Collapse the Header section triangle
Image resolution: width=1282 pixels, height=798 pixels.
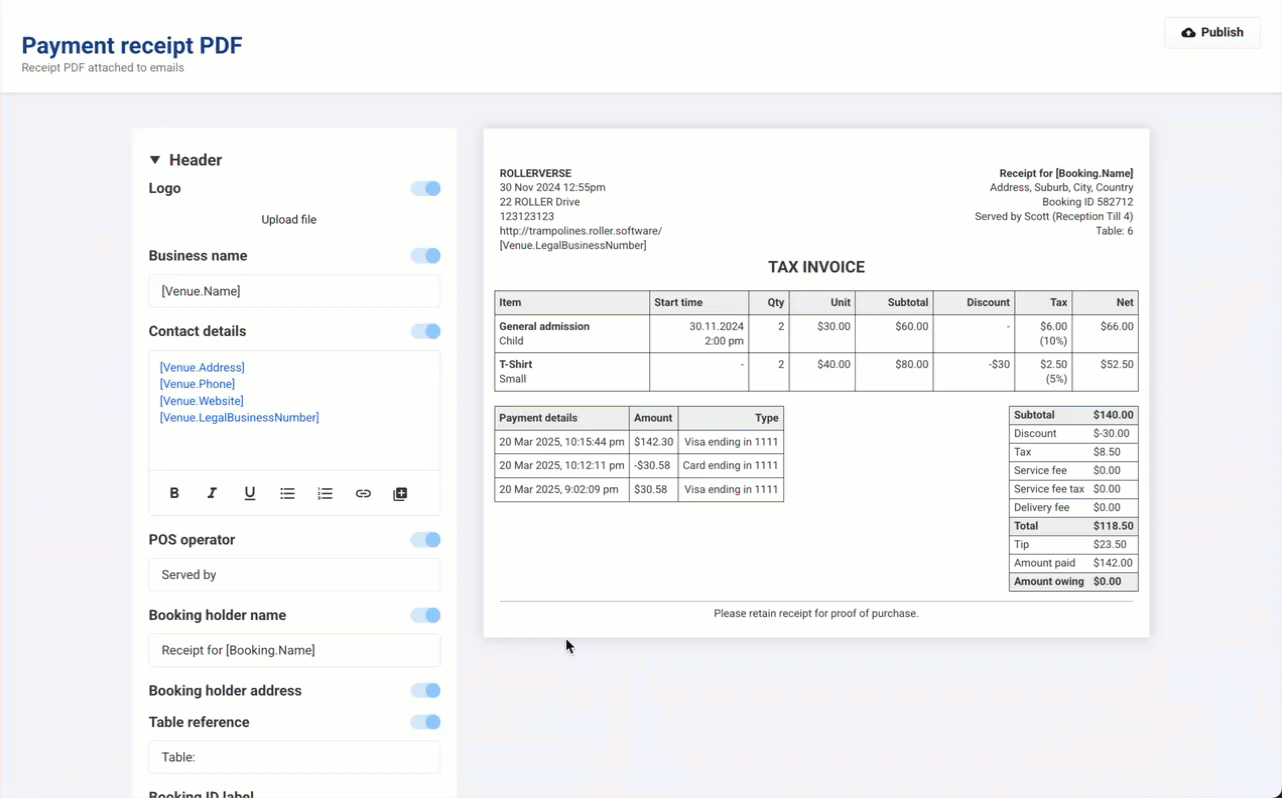(x=155, y=160)
